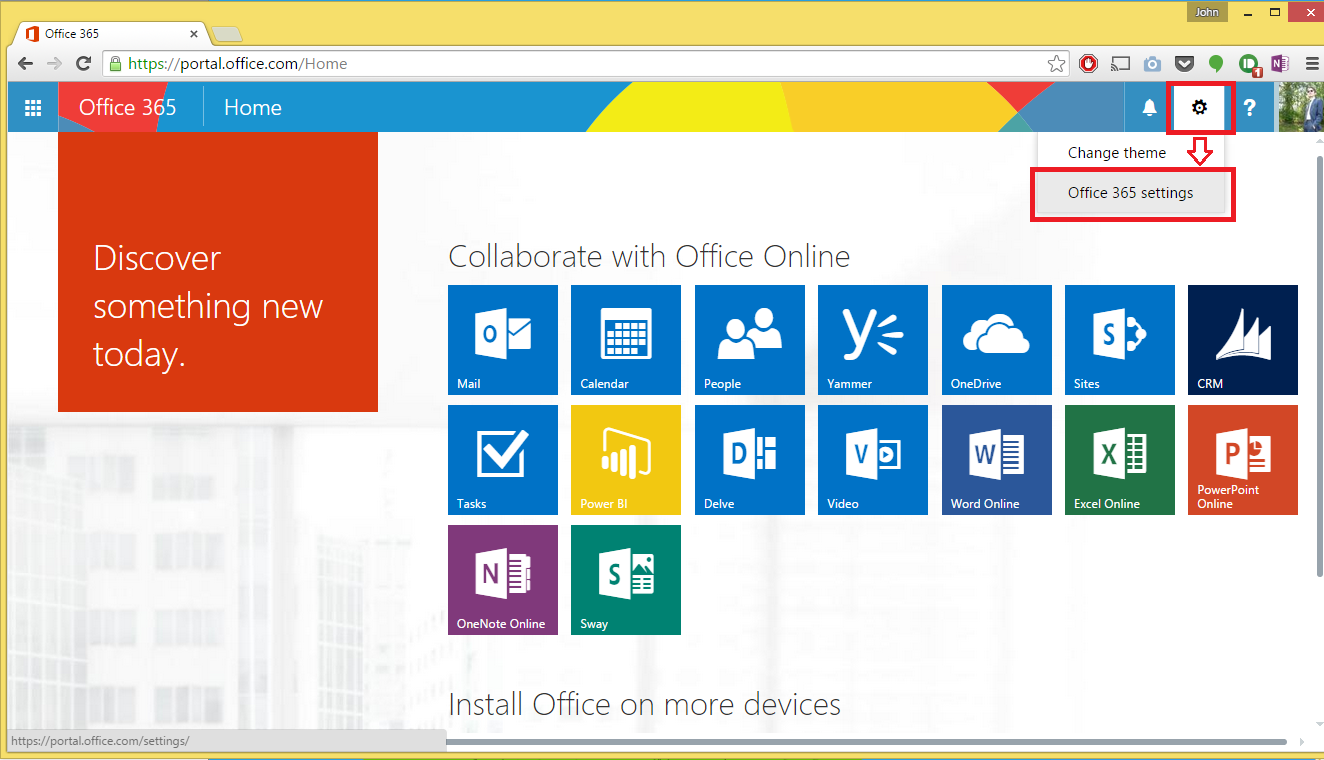Open the settings gear menu
The image size is (1324, 760).
coord(1199,107)
